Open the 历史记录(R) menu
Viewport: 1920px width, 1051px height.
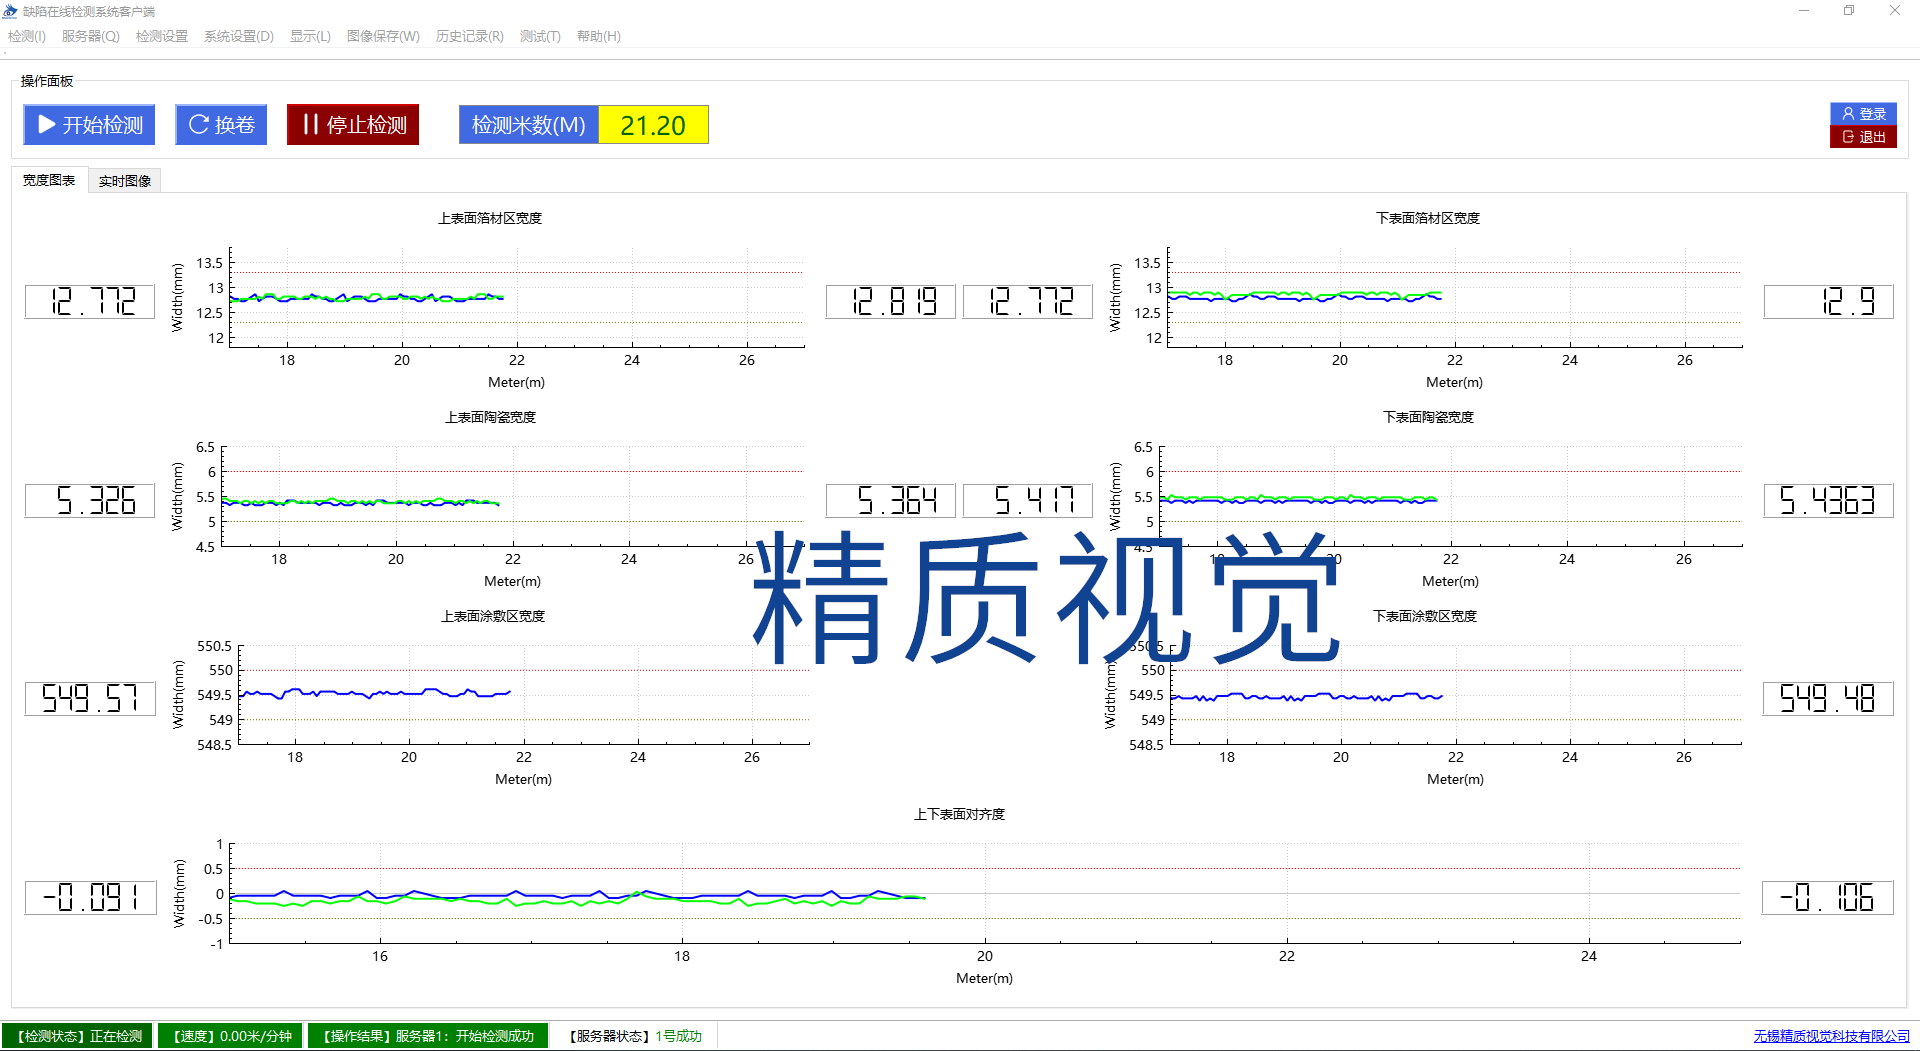469,36
